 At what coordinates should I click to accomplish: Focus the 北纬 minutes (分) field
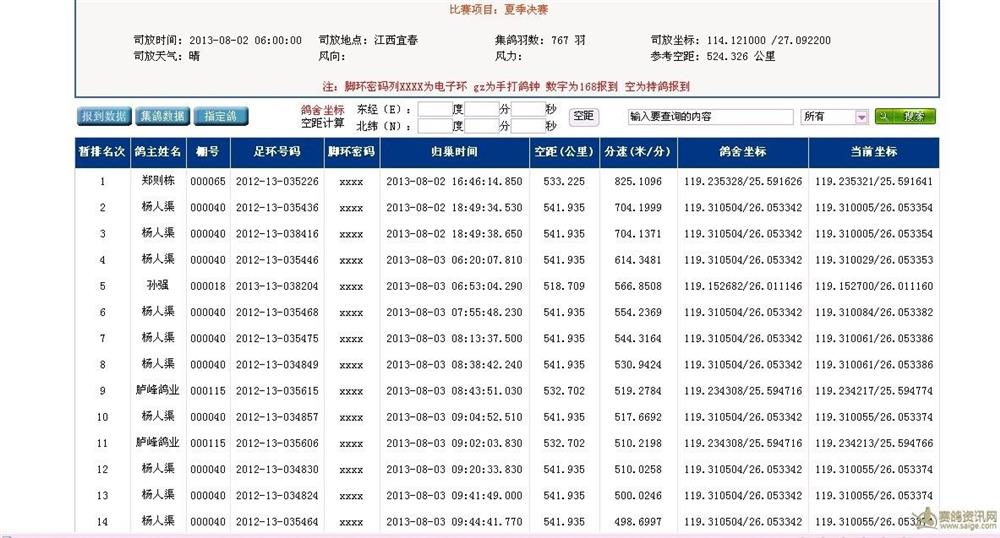[482, 126]
